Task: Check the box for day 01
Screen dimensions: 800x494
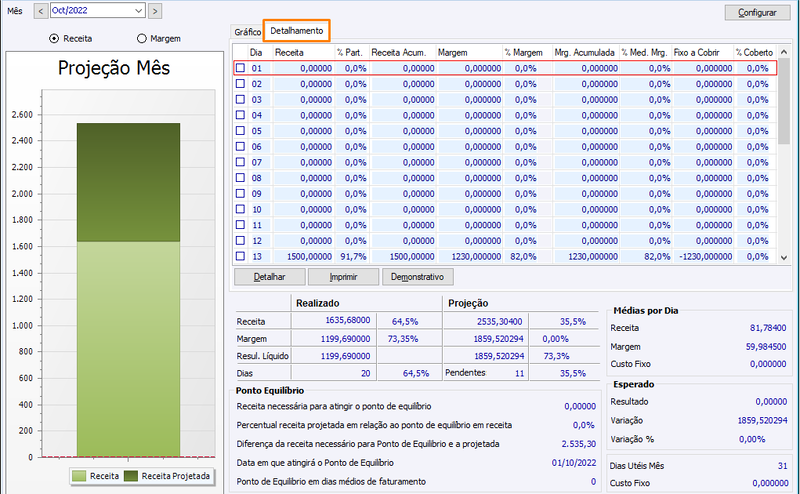Action: point(240,68)
